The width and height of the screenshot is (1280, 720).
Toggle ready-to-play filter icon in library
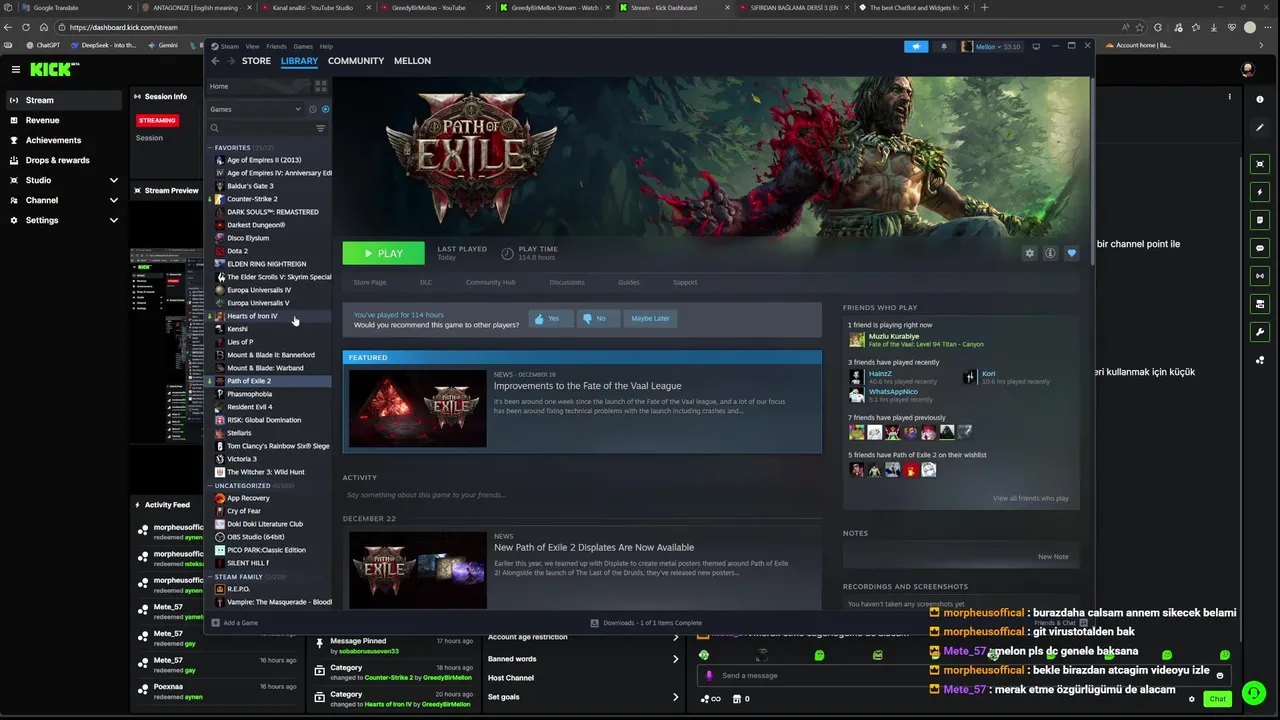pos(325,109)
